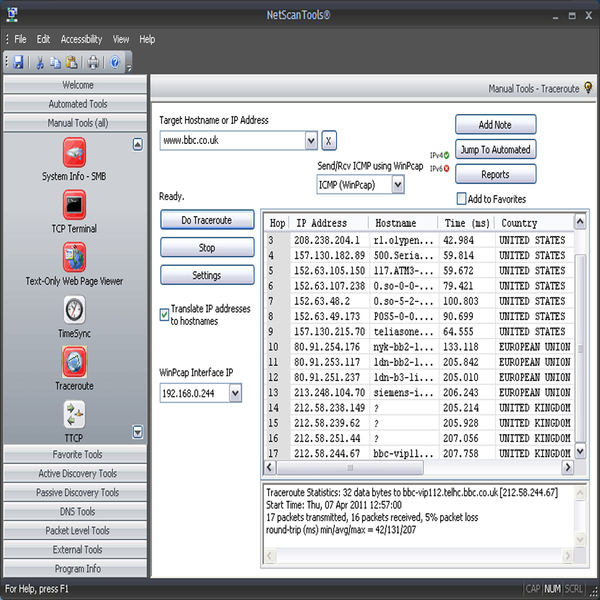Select row with IP 208.238.204.1
This screenshot has width=600, height=600.
(x=419, y=240)
